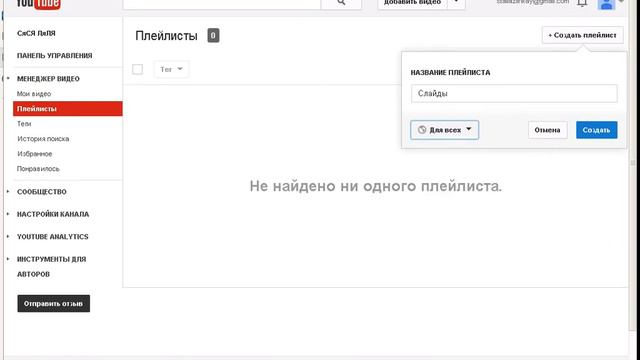Open Понравилось in the sidebar
This screenshot has height=360, width=640.
(x=38, y=169)
